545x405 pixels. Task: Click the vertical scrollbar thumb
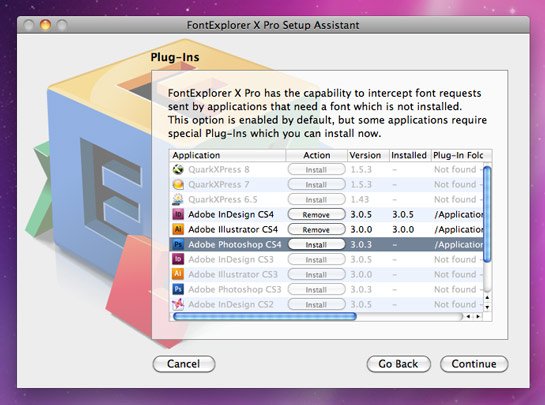(487, 214)
